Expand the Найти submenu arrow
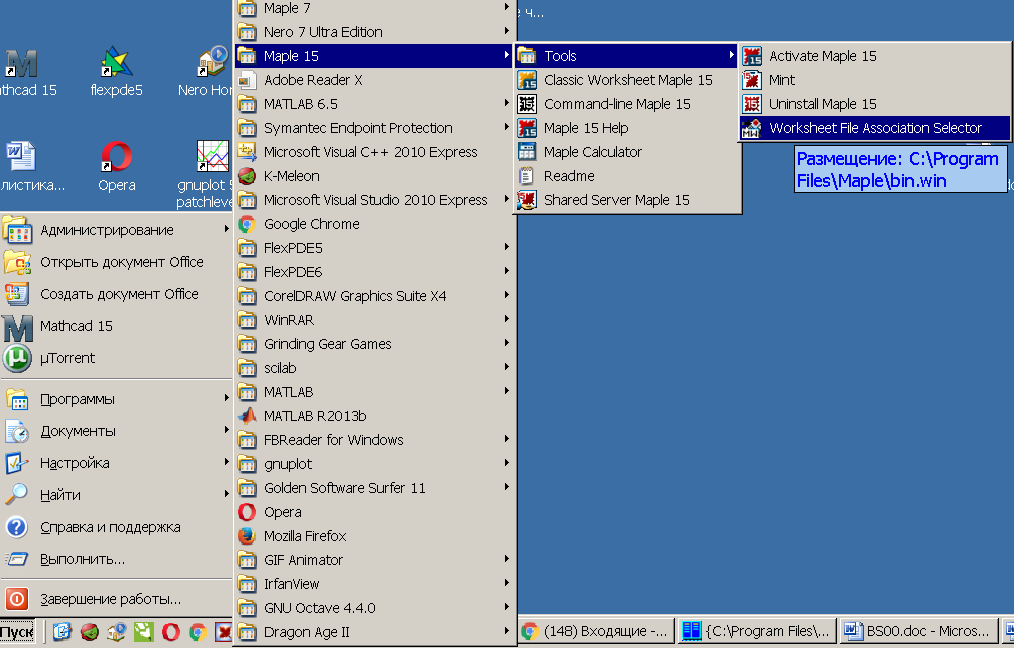 coord(226,495)
